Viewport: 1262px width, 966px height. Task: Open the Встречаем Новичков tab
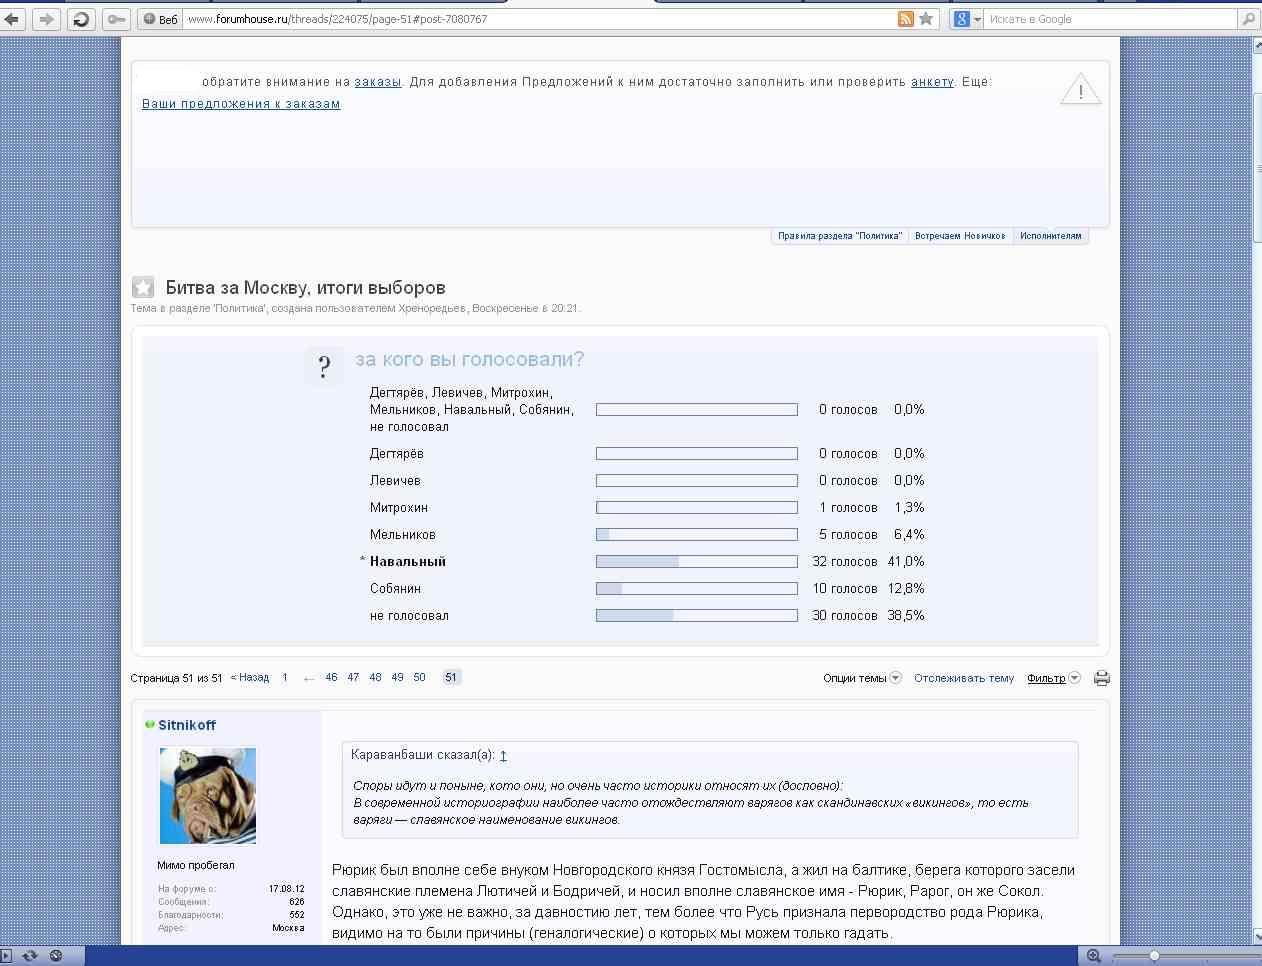960,236
